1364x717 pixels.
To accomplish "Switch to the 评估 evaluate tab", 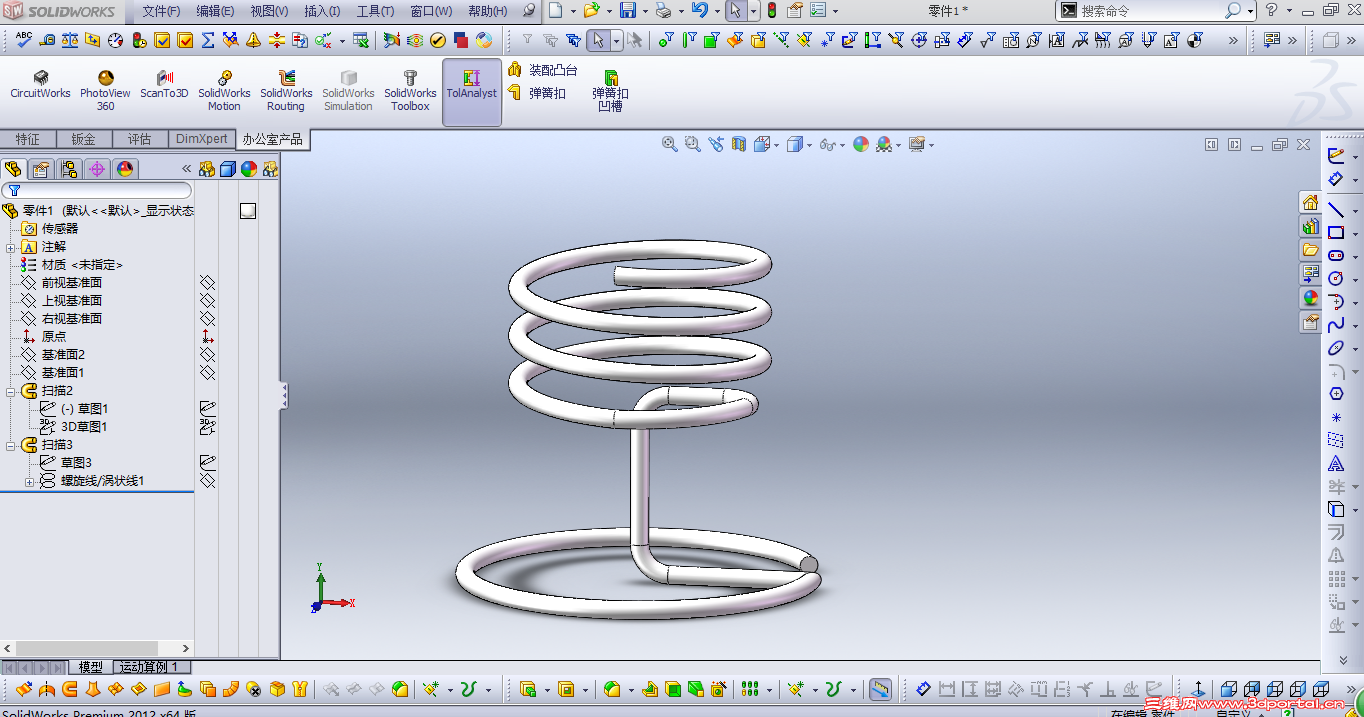I will [x=140, y=139].
